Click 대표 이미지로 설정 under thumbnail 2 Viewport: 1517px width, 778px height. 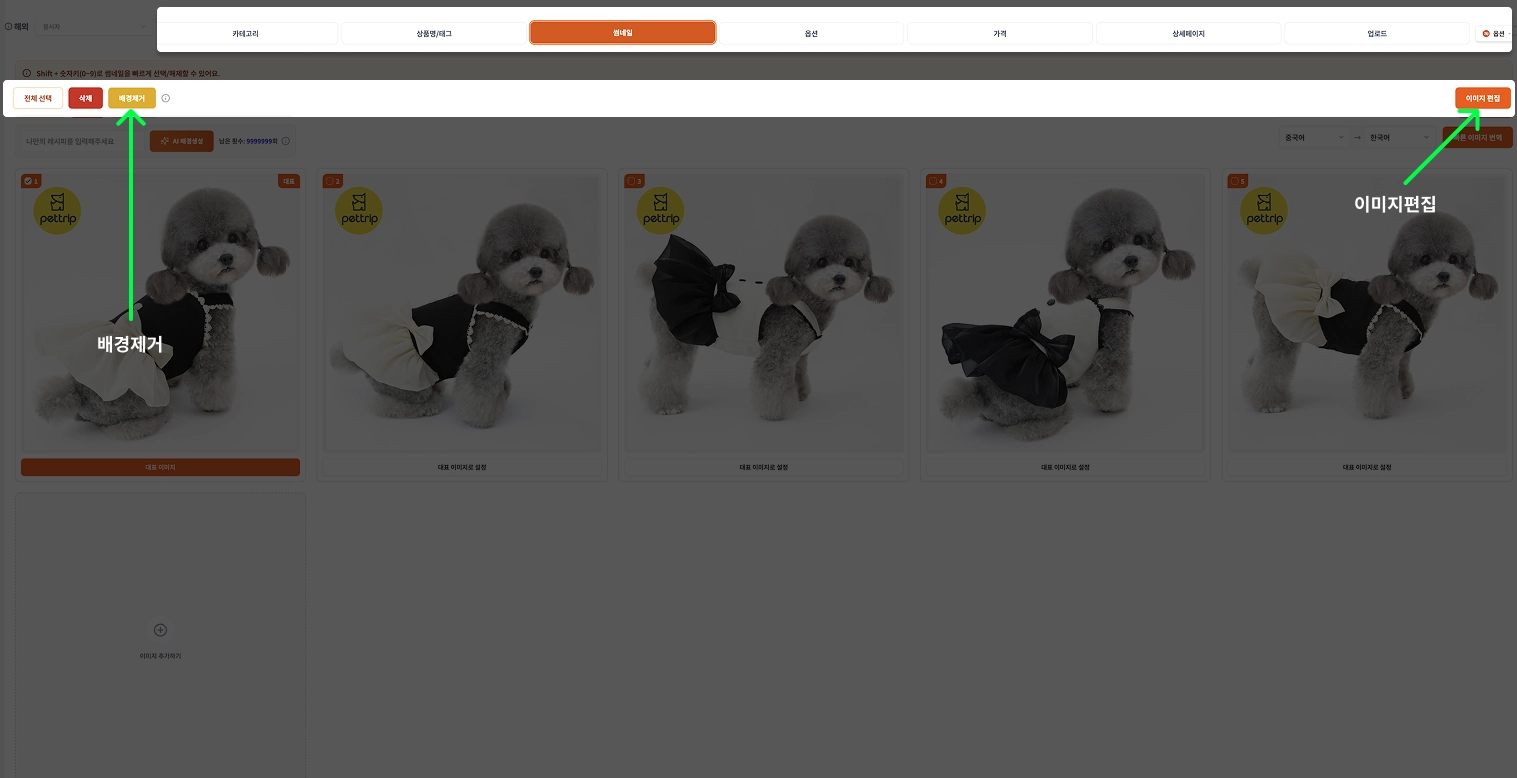coord(462,467)
